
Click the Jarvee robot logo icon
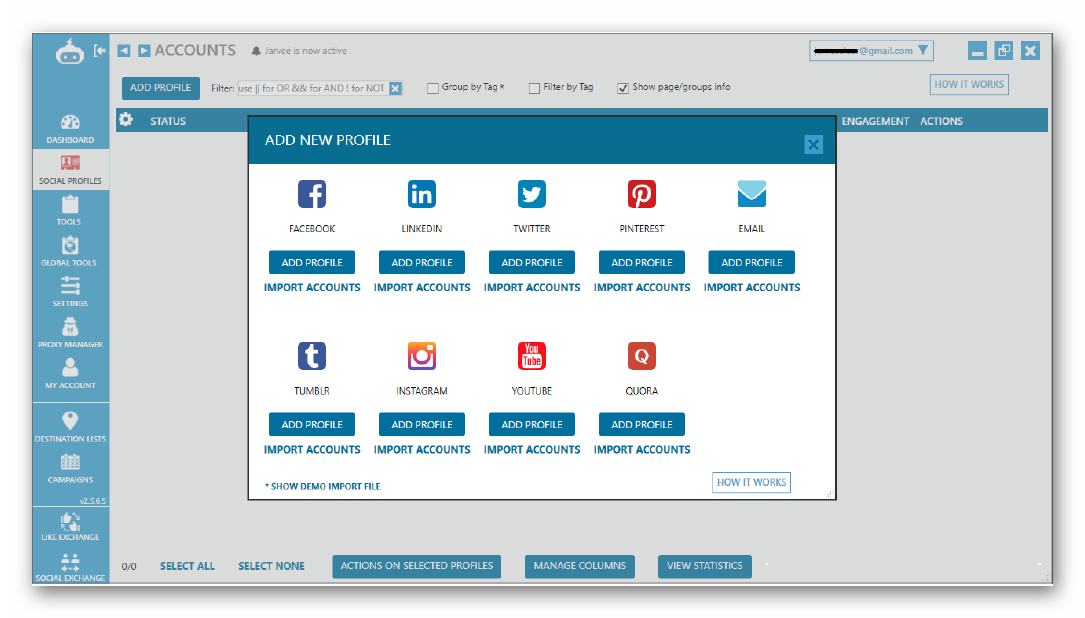click(x=70, y=51)
